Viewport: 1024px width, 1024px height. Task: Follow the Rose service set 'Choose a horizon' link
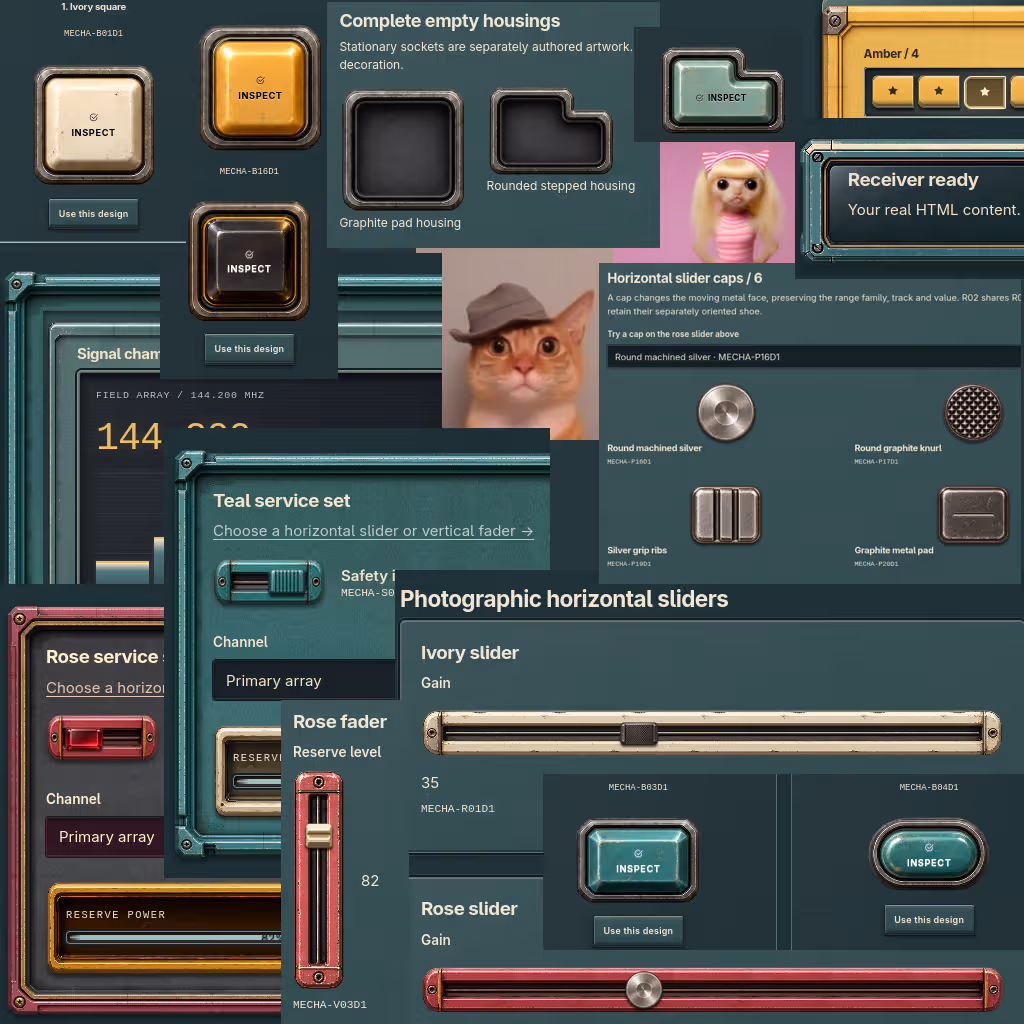pyautogui.click(x=104, y=688)
